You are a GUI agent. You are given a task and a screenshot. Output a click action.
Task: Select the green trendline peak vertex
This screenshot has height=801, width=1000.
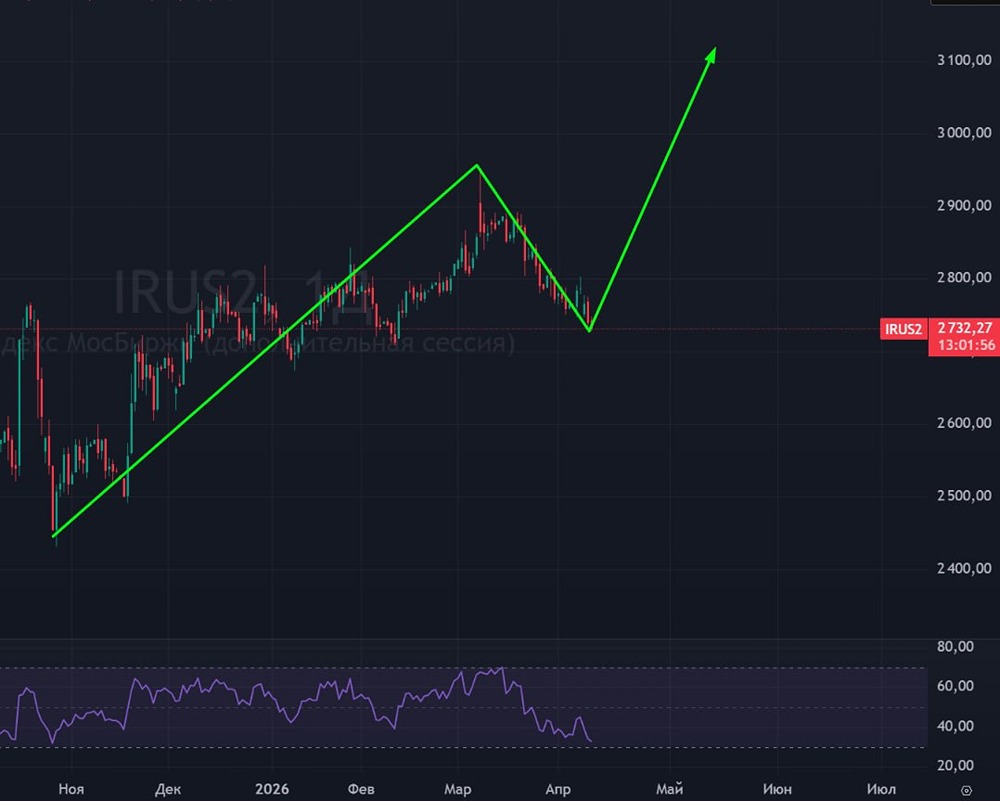click(x=477, y=166)
